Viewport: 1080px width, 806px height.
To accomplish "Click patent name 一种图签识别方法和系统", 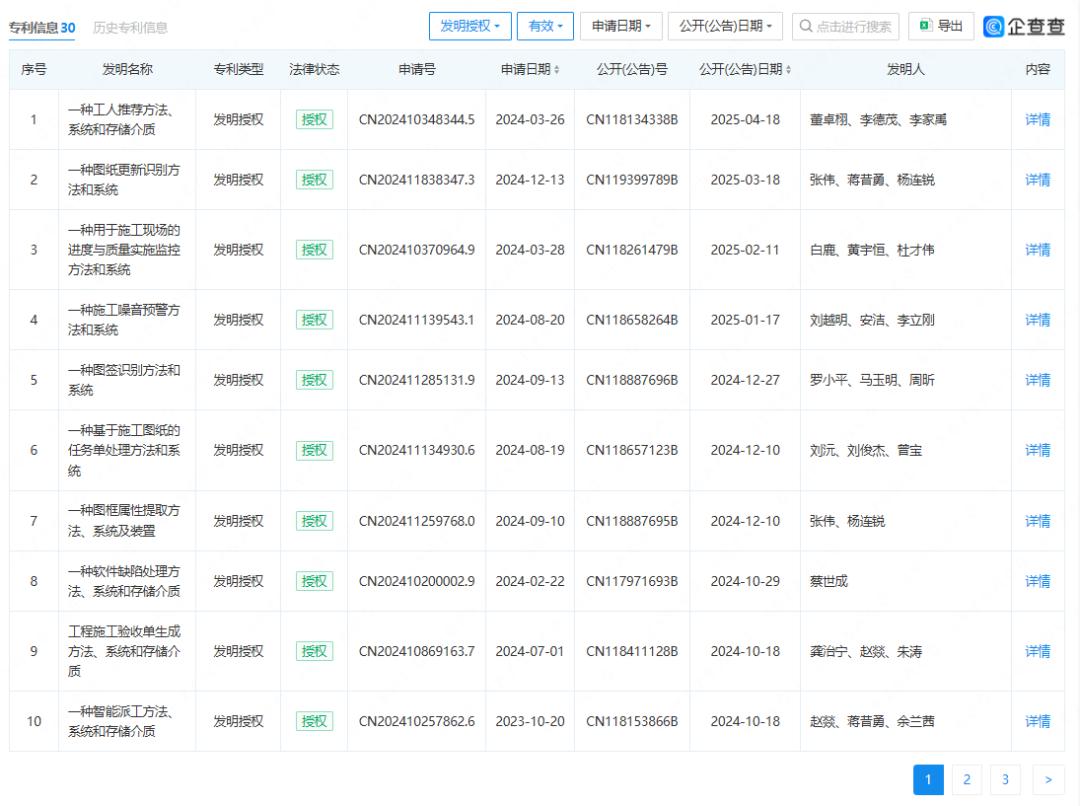I will (124, 380).
